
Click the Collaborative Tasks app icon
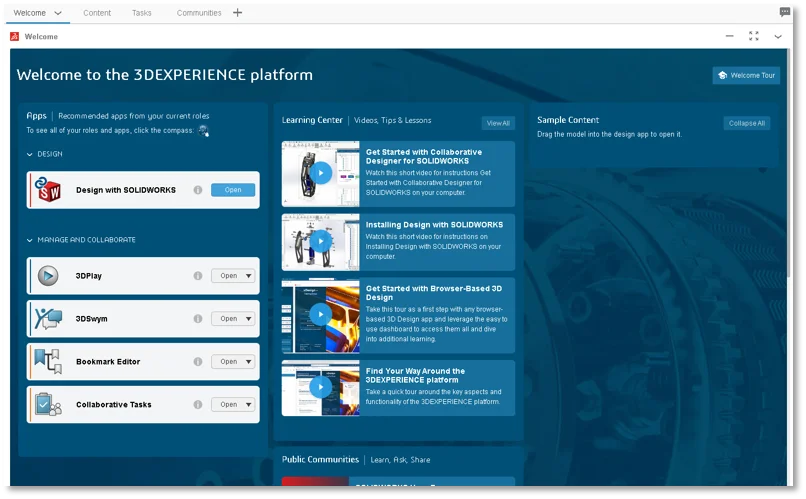(47, 405)
